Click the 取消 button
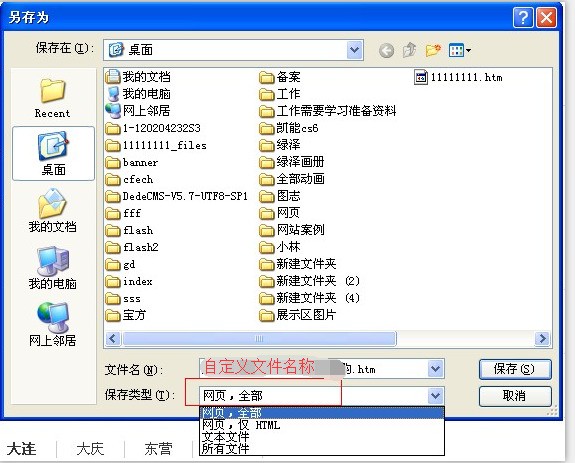575x463 pixels. pyautogui.click(x=515, y=396)
